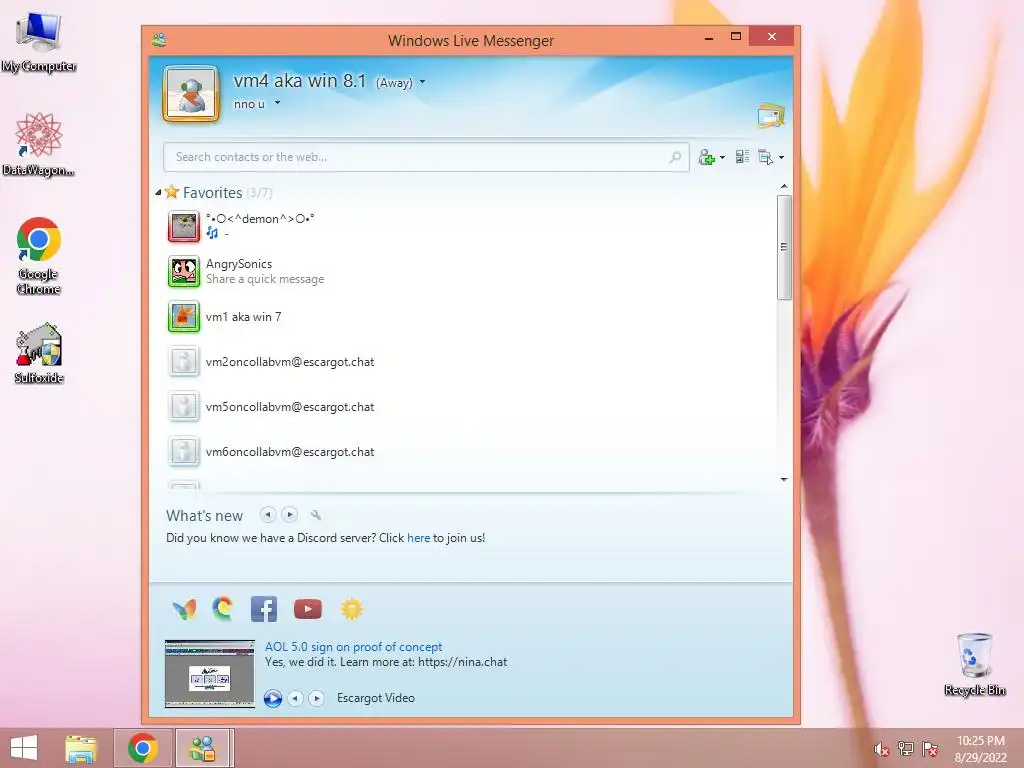The image size is (1024, 768).
Task: Select the Sulfoxide desktop icon
Action: [x=39, y=353]
